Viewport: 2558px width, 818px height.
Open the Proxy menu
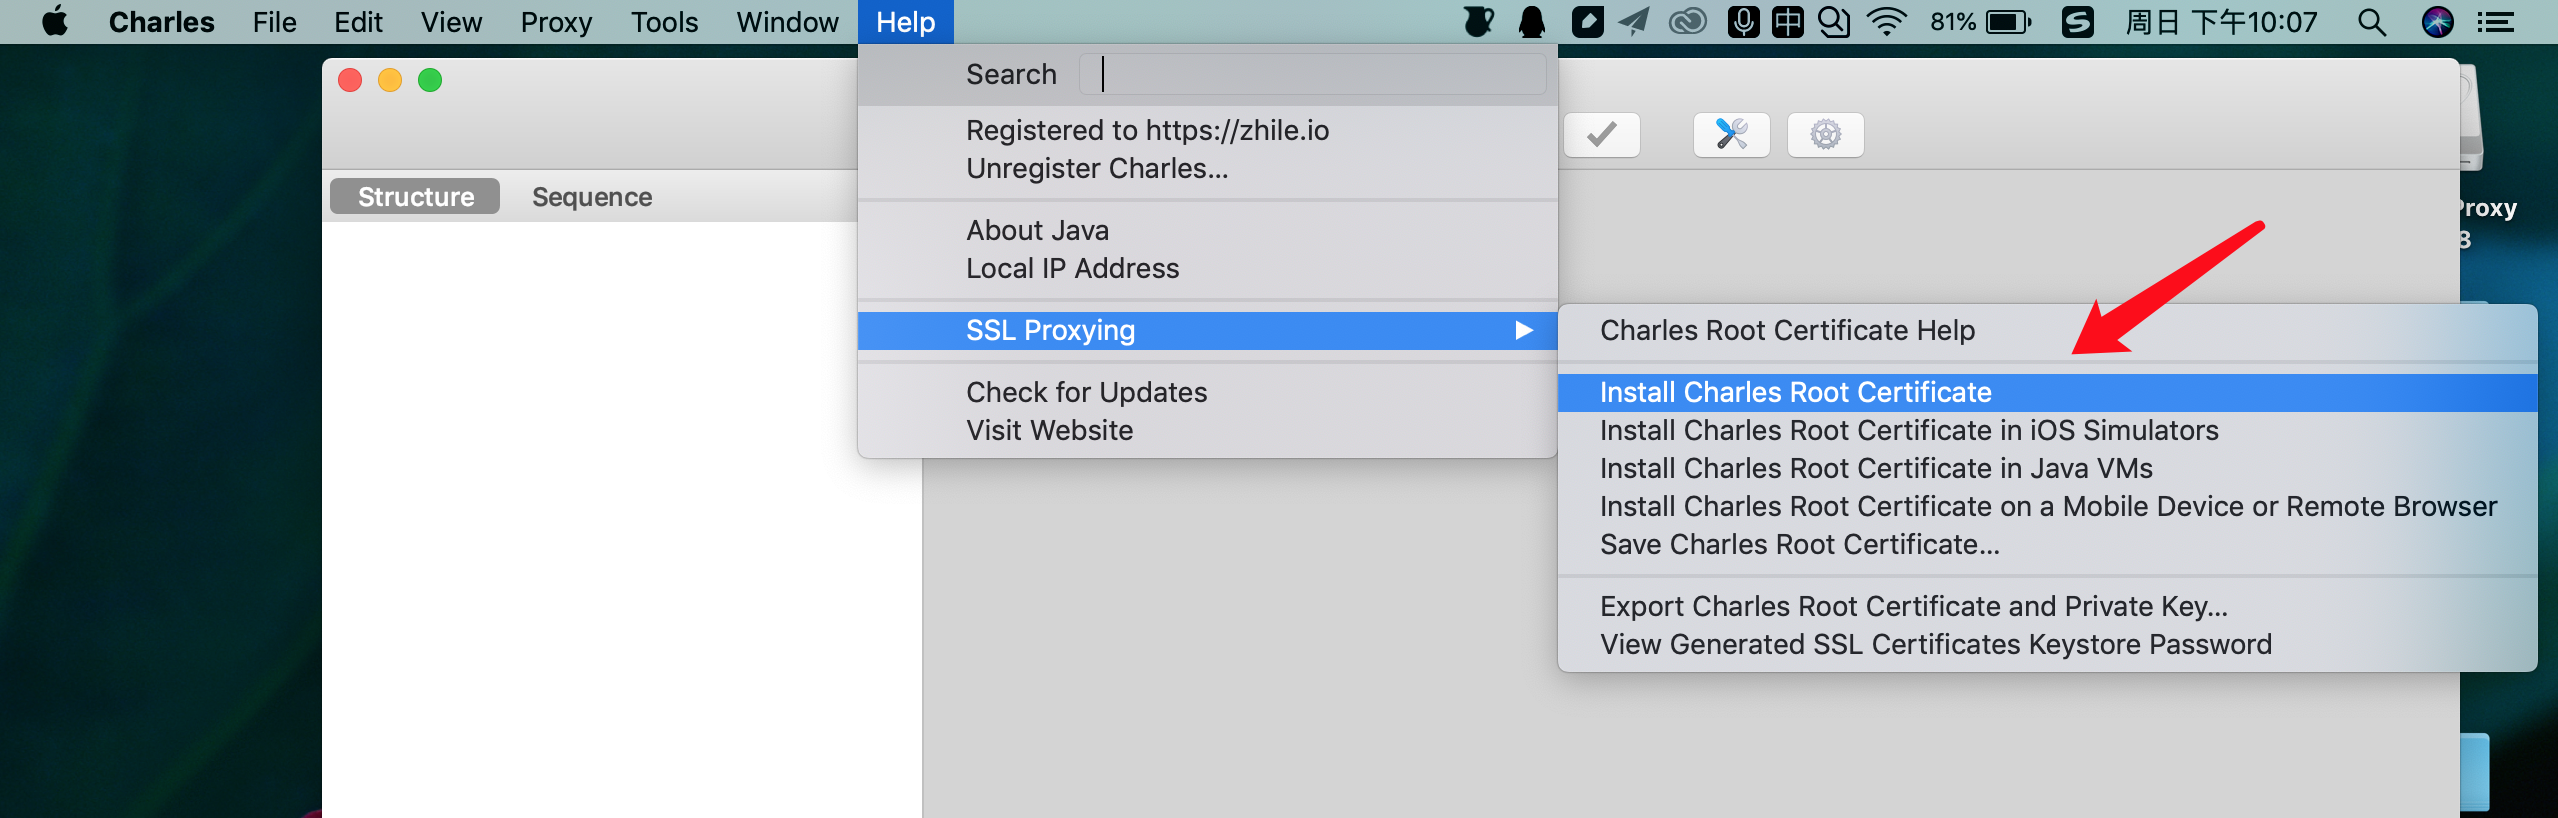[x=557, y=22]
